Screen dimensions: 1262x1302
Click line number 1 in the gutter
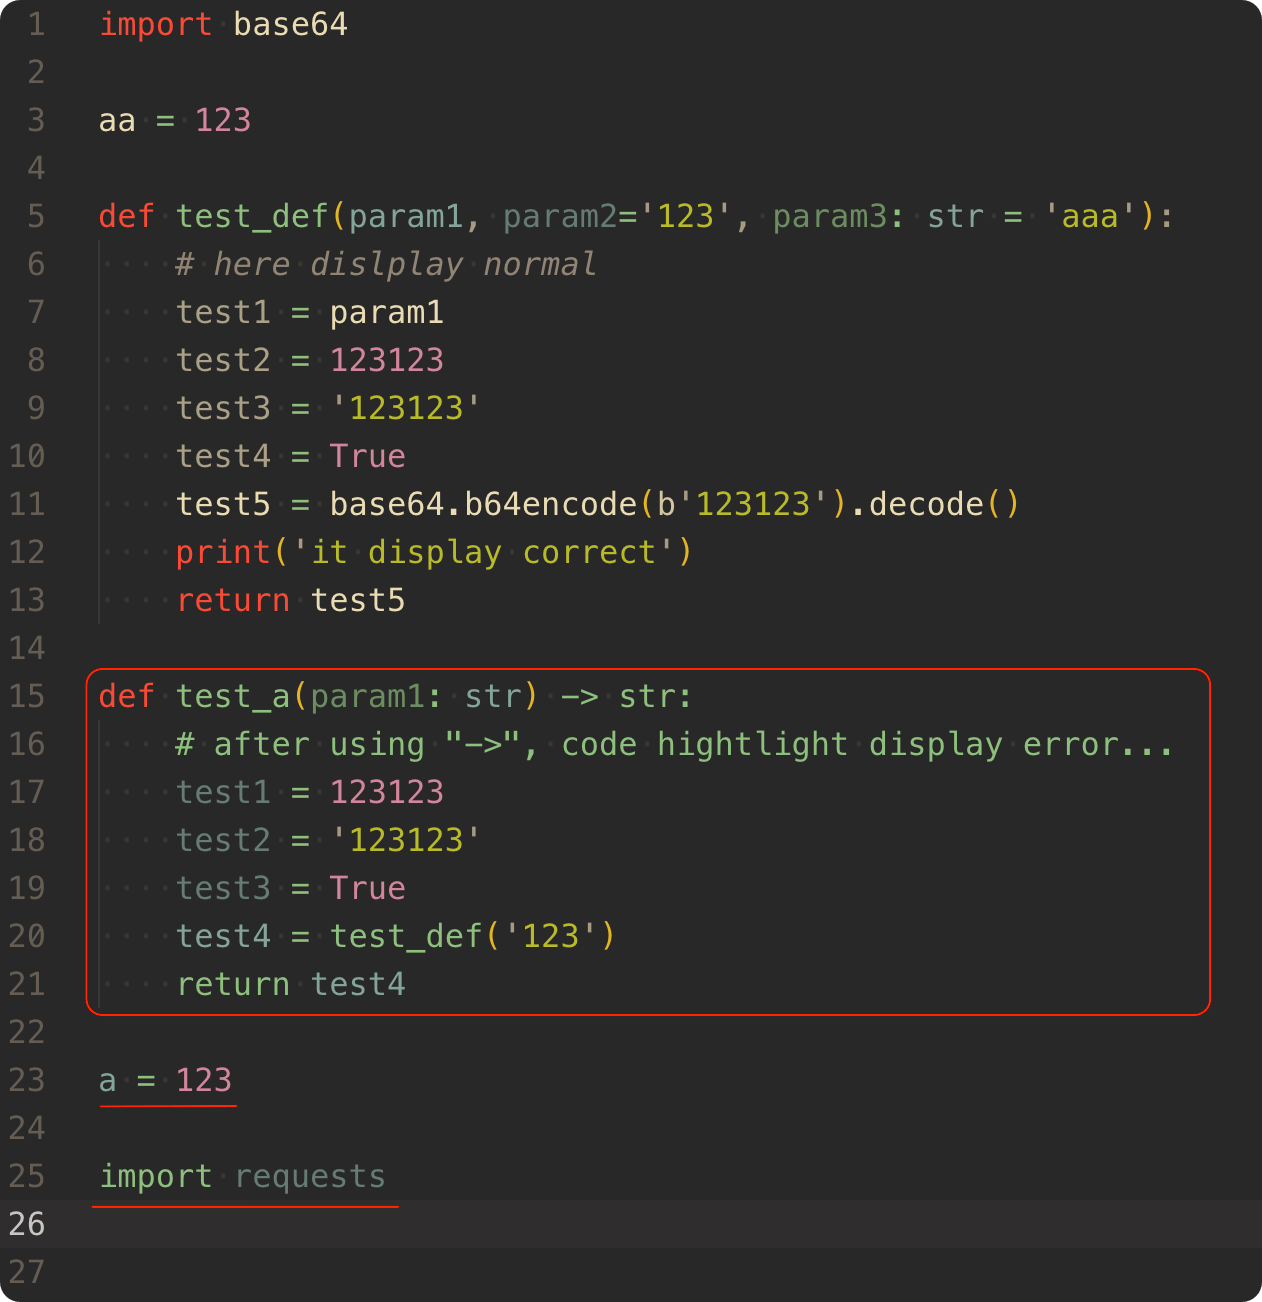36,24
